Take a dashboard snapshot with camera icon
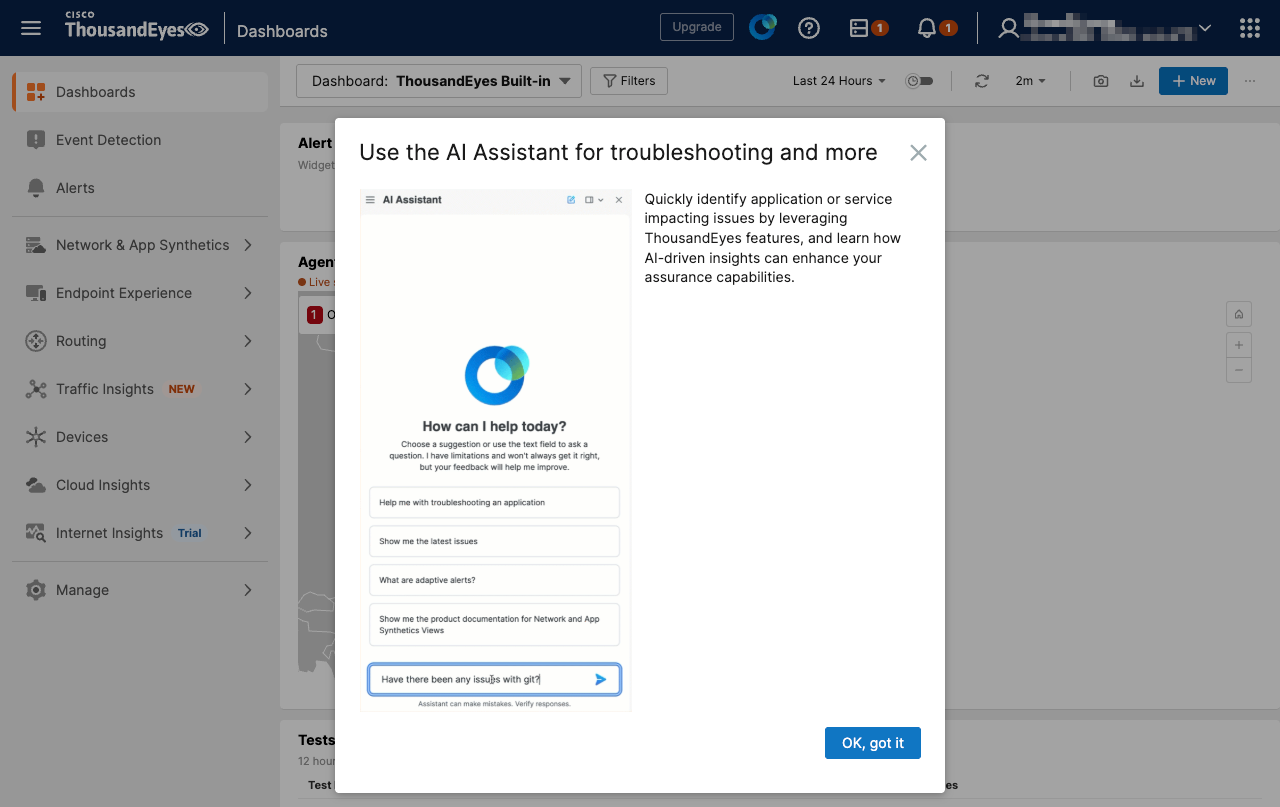 1101,81
